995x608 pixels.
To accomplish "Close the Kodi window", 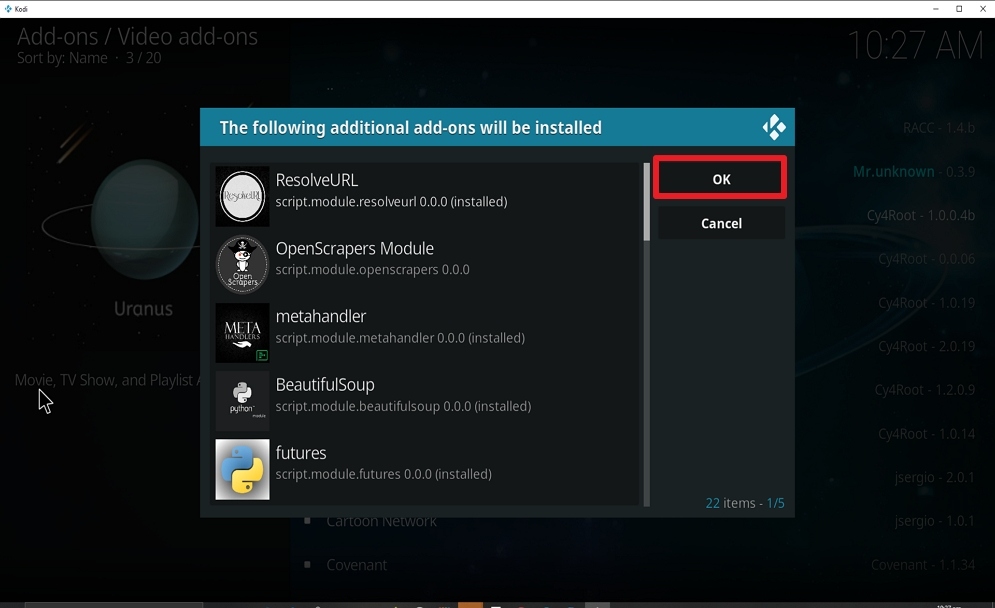I will [983, 9].
